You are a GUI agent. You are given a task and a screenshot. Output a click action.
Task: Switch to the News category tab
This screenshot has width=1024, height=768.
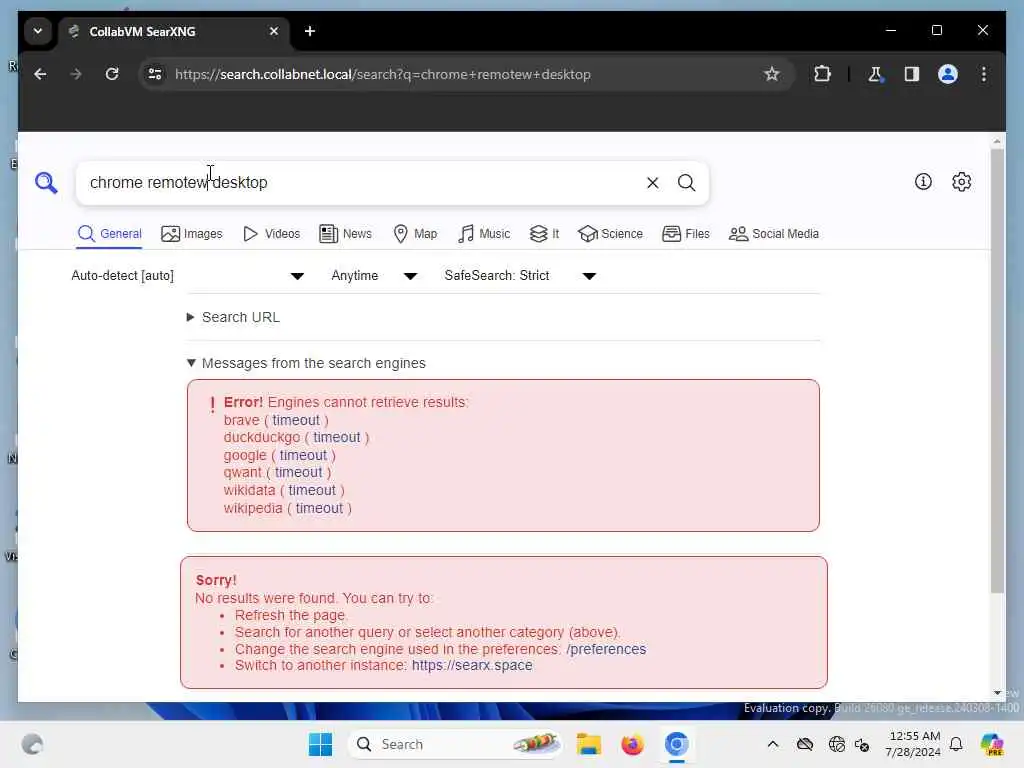click(345, 234)
